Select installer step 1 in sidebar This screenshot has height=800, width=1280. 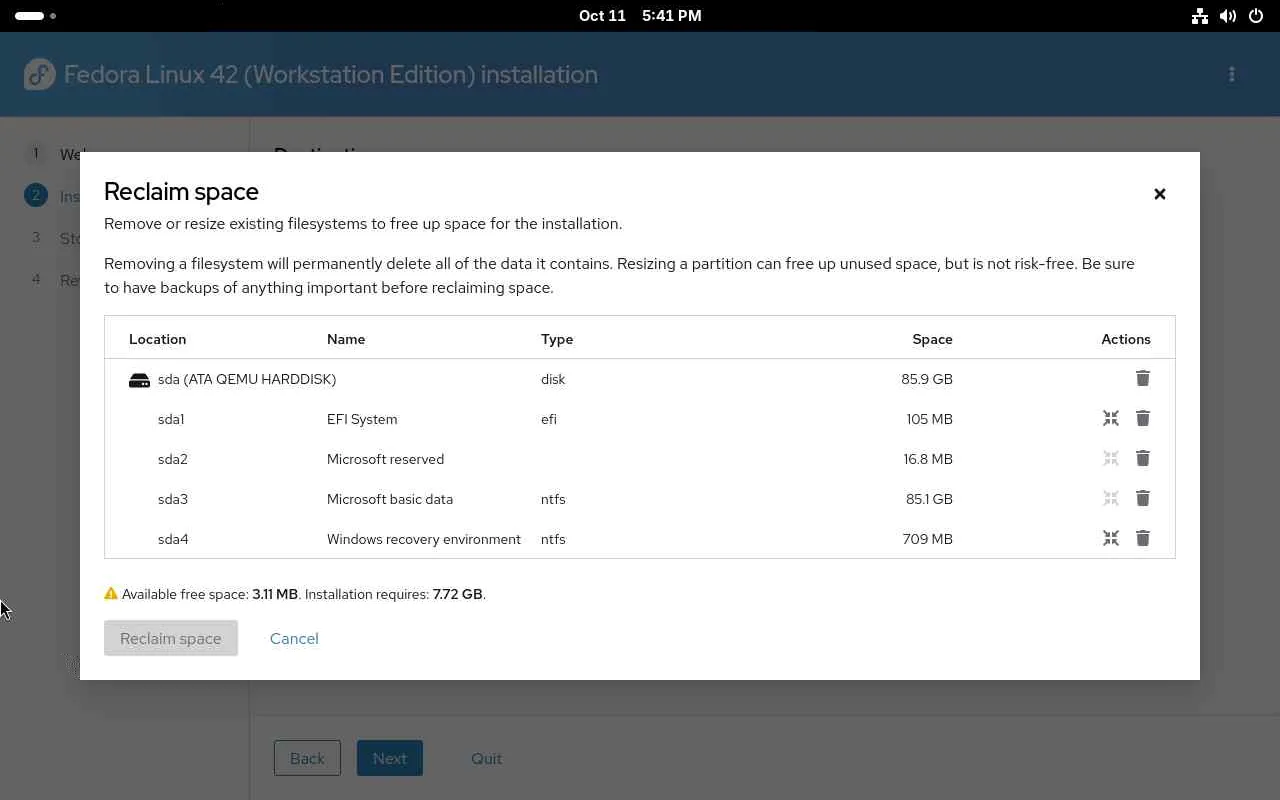[x=36, y=154]
